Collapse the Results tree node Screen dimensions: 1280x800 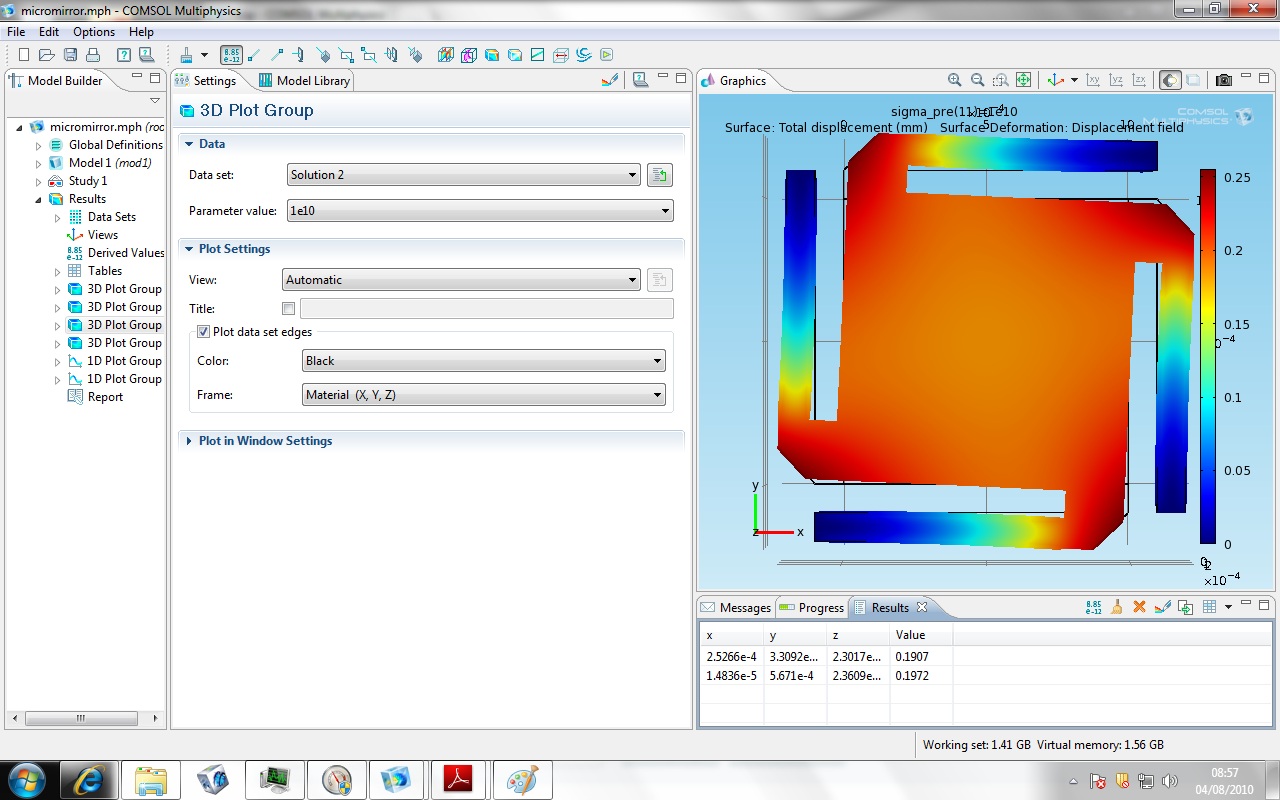pos(39,199)
